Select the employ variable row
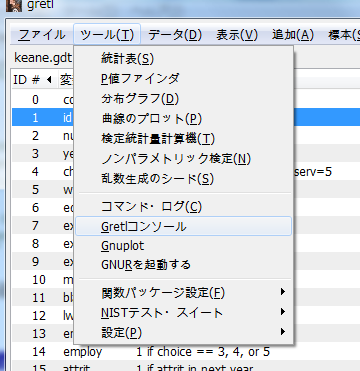360x371 pixels. point(186,352)
